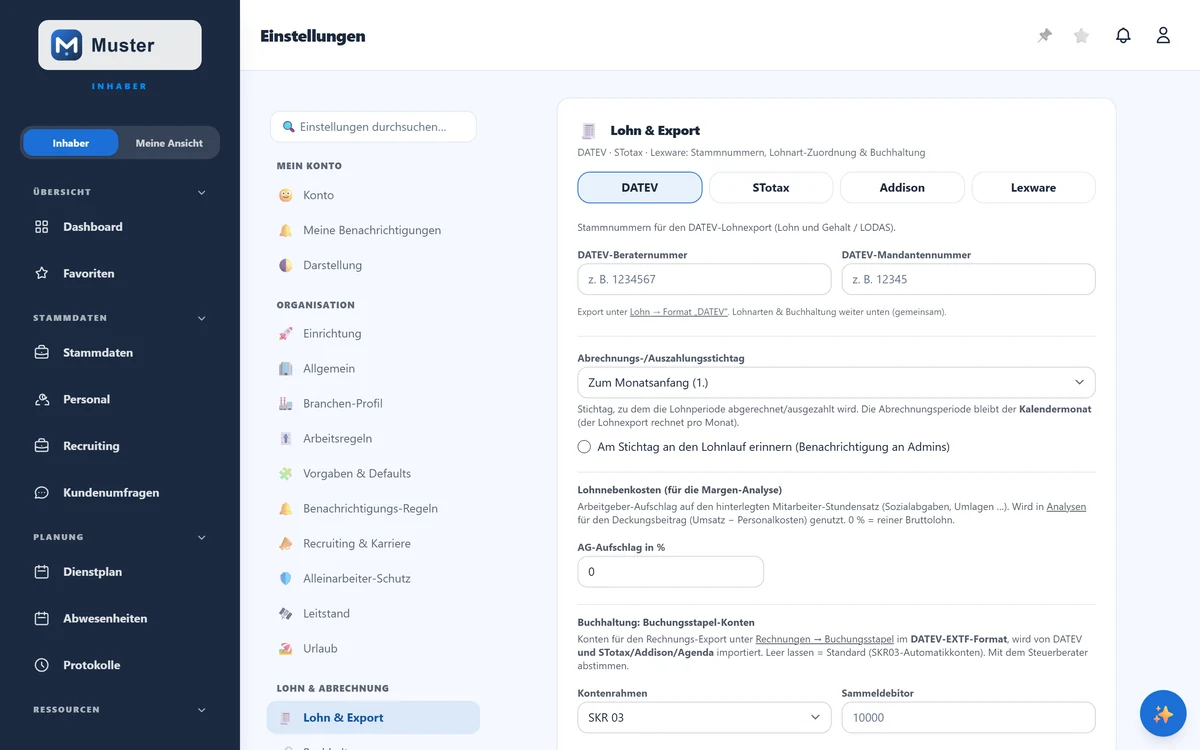Follow the Rechnungen → Buchungsstapel link
The width and height of the screenshot is (1200, 750).
pyautogui.click(x=824, y=639)
